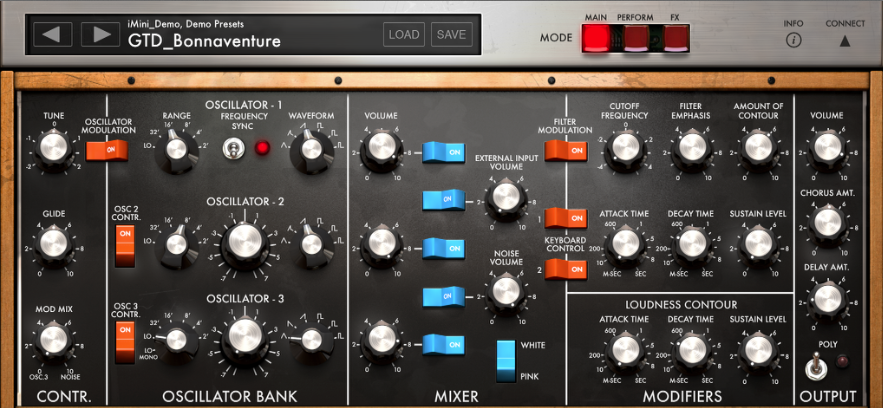Toggle the Oscillator Modulation switch
Viewport: 883px width, 408px height.
pos(106,150)
